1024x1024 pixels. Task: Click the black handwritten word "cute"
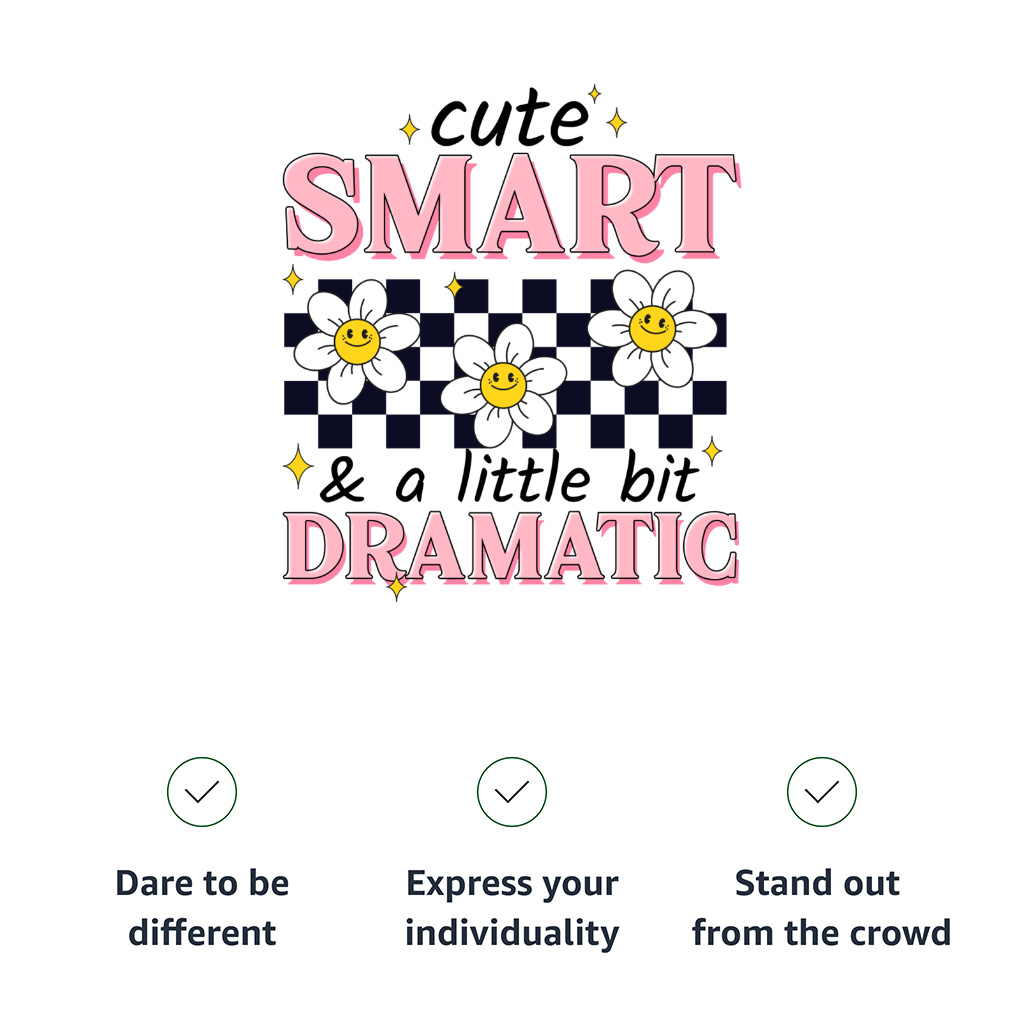click(509, 122)
